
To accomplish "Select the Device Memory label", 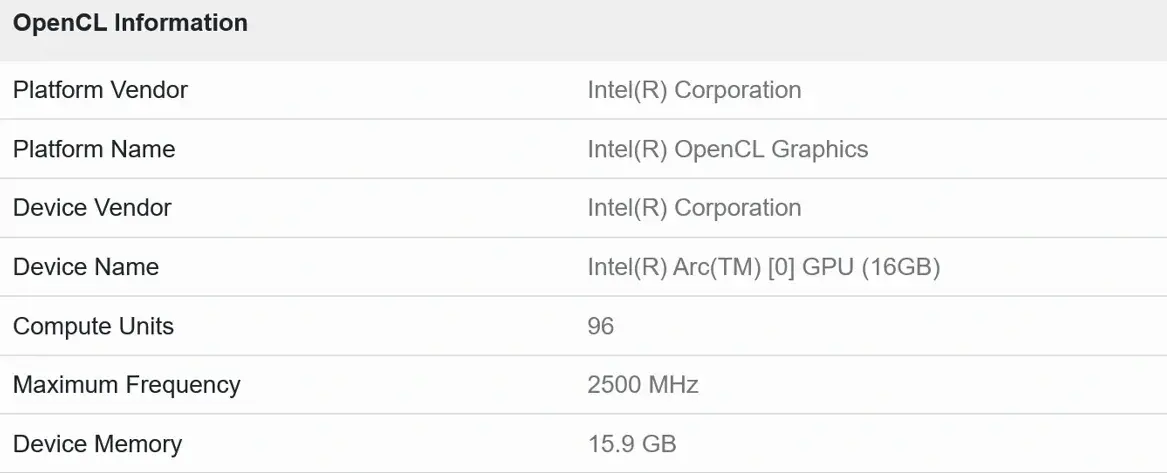I will click(97, 444).
